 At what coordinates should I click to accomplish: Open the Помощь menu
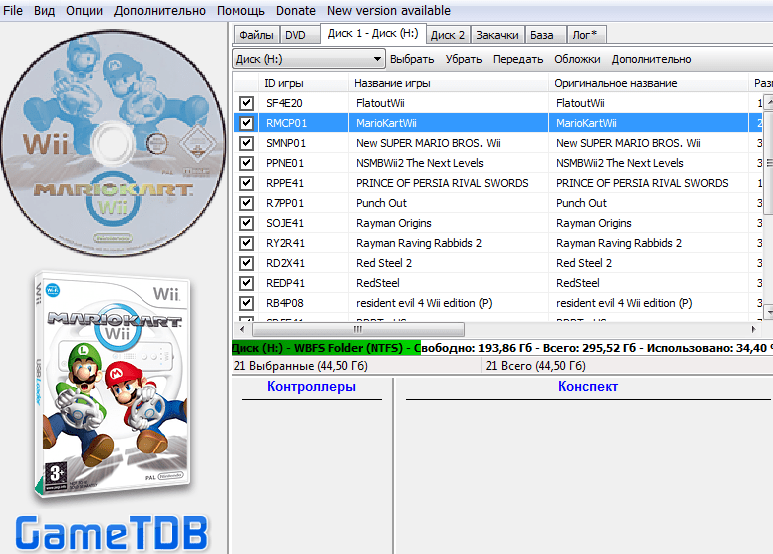pos(241,10)
